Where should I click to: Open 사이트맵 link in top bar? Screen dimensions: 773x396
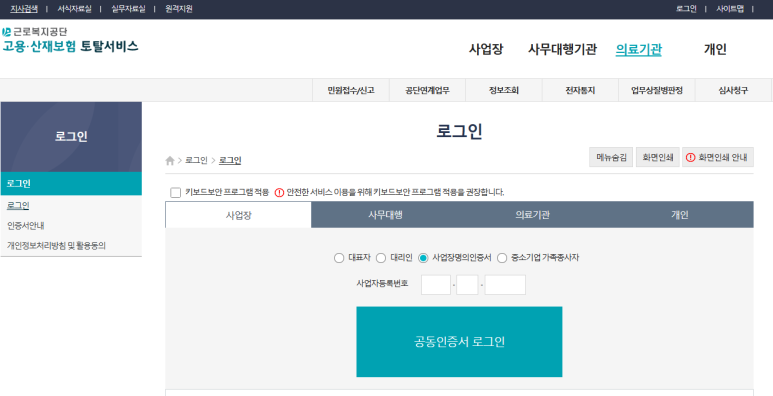point(730,9)
